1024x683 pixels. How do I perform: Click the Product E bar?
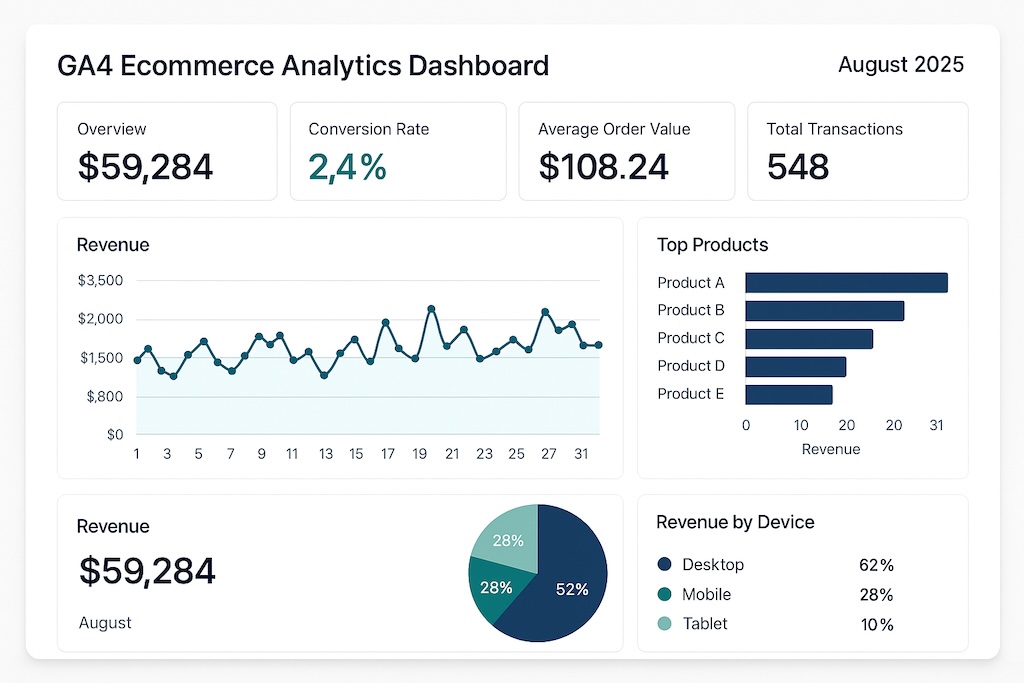(789, 395)
